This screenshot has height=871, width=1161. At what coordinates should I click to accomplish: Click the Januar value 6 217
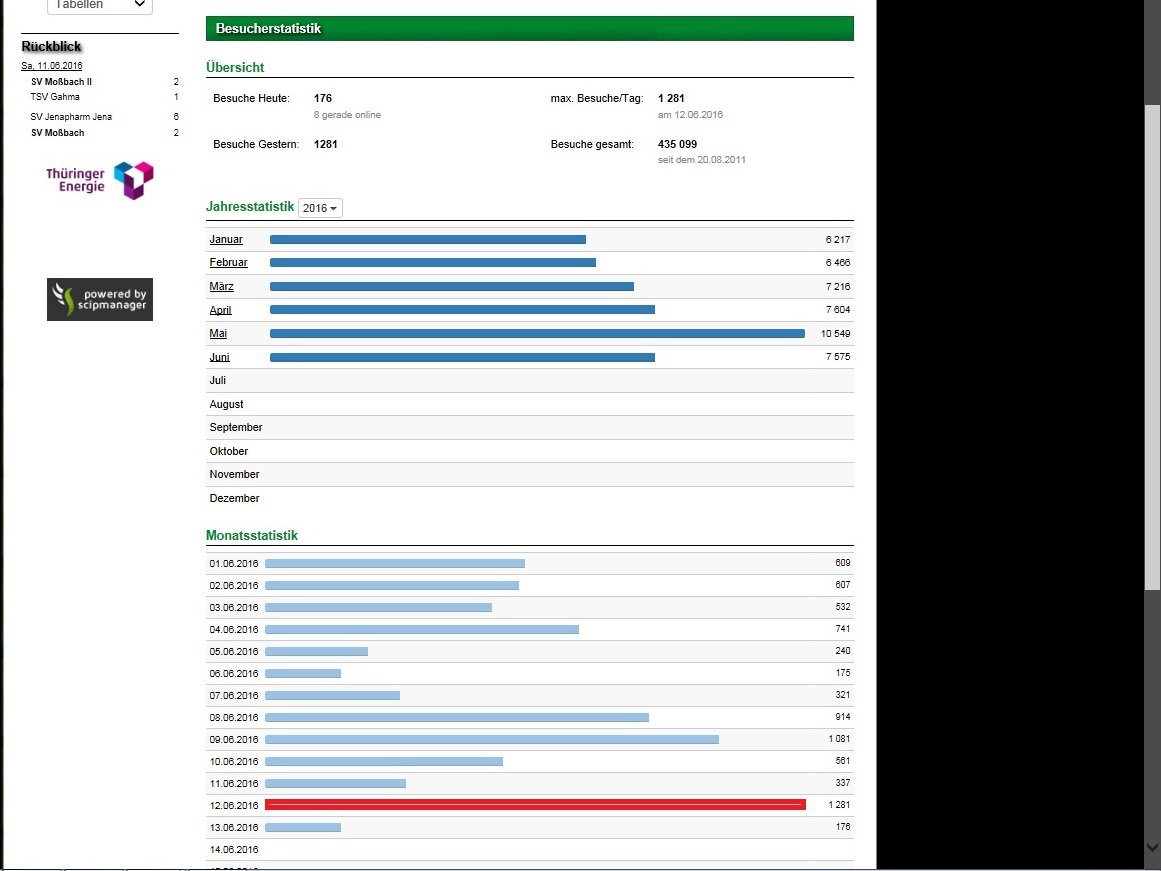(x=838, y=240)
